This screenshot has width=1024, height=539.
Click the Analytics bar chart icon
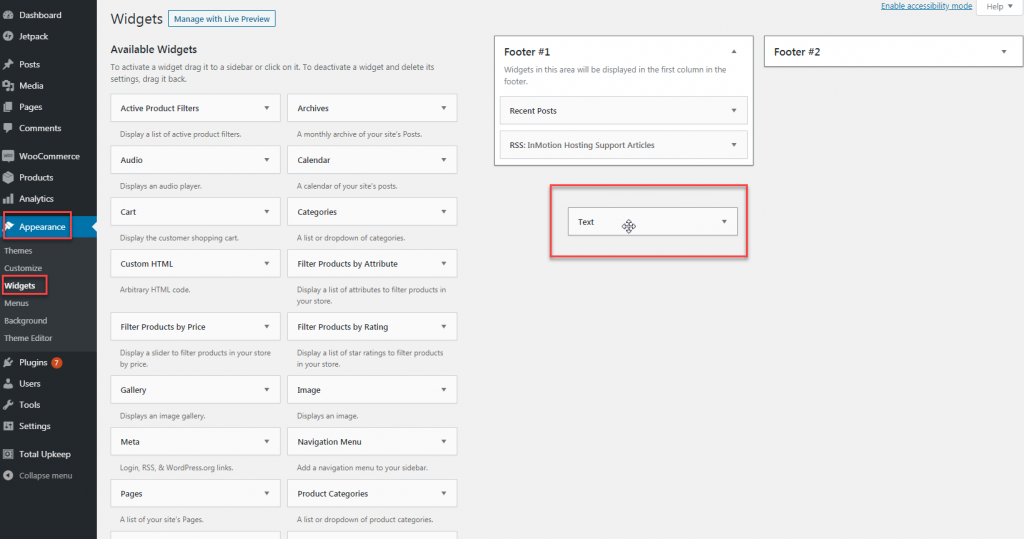coord(9,199)
